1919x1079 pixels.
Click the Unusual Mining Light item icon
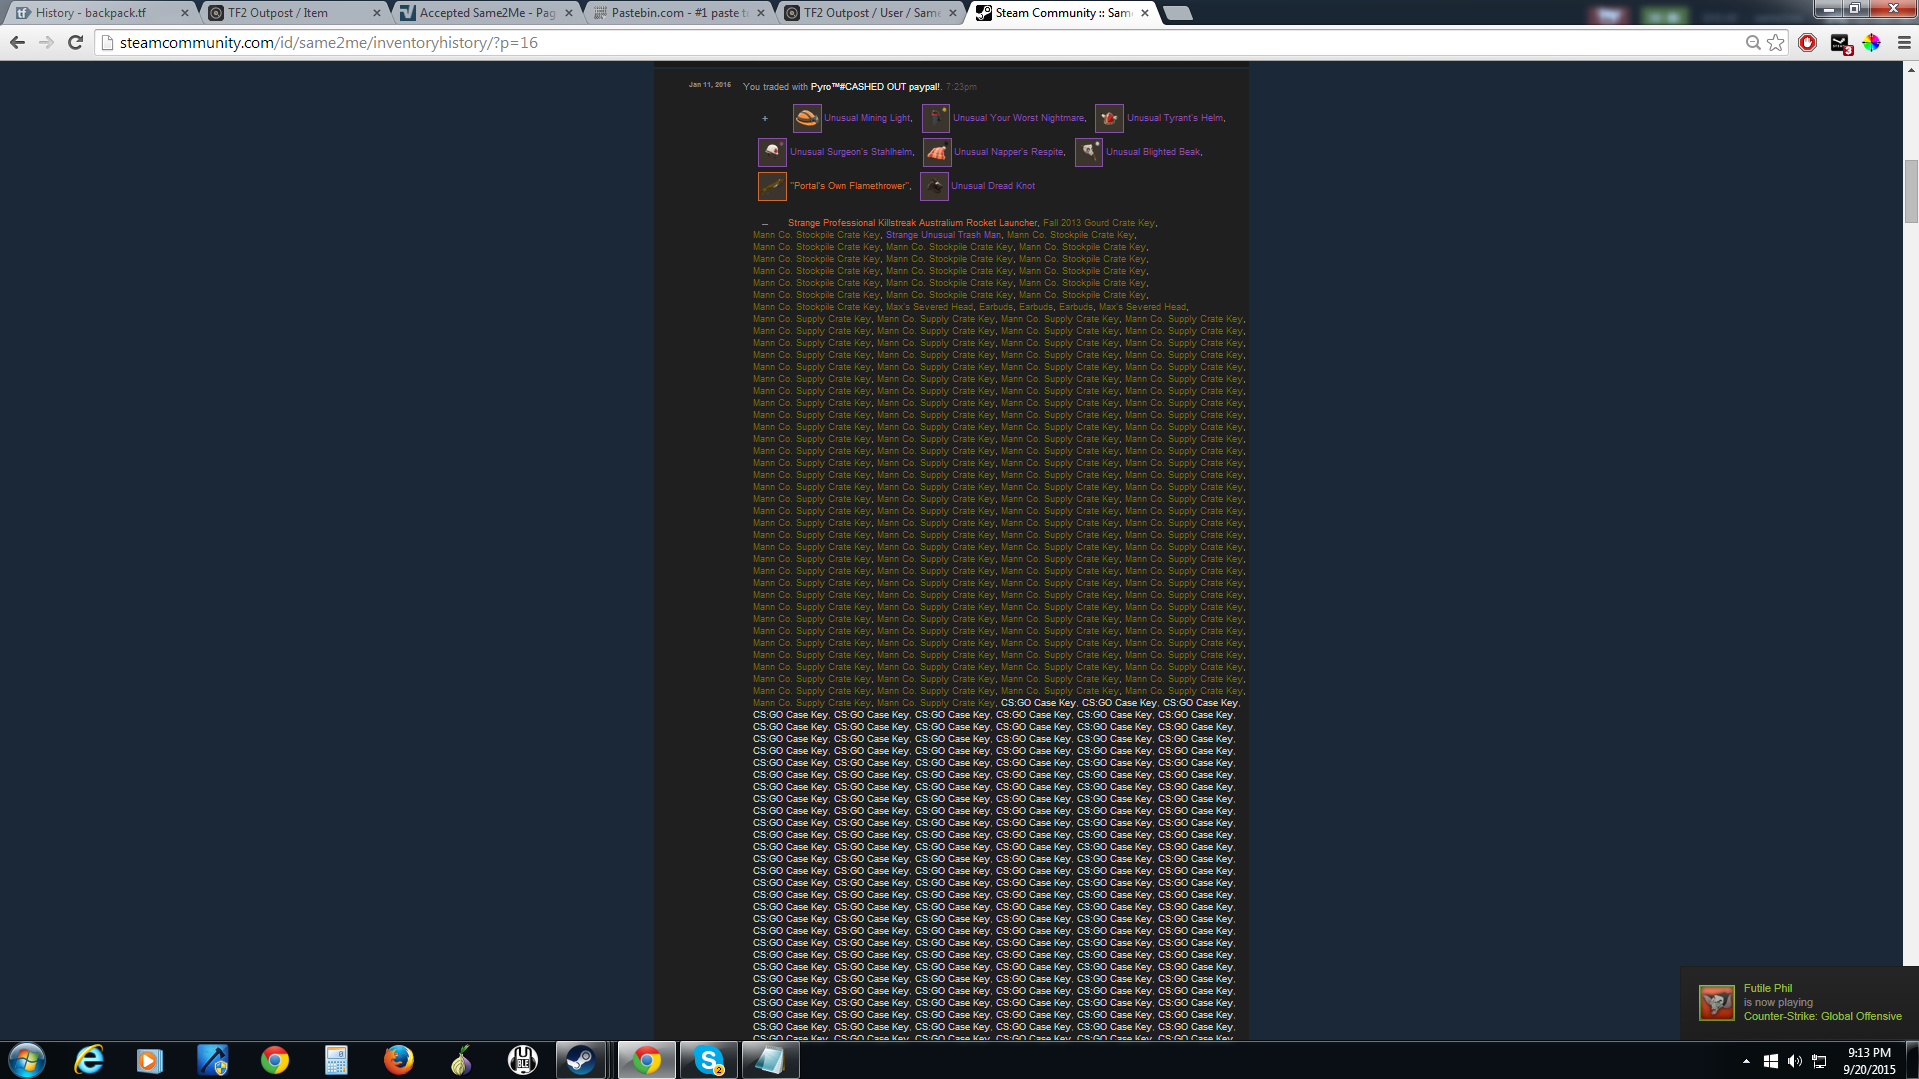coord(806,118)
